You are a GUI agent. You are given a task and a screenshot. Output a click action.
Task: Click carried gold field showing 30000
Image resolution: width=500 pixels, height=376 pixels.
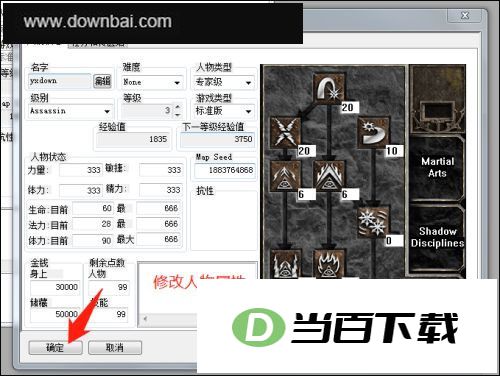tap(55, 287)
